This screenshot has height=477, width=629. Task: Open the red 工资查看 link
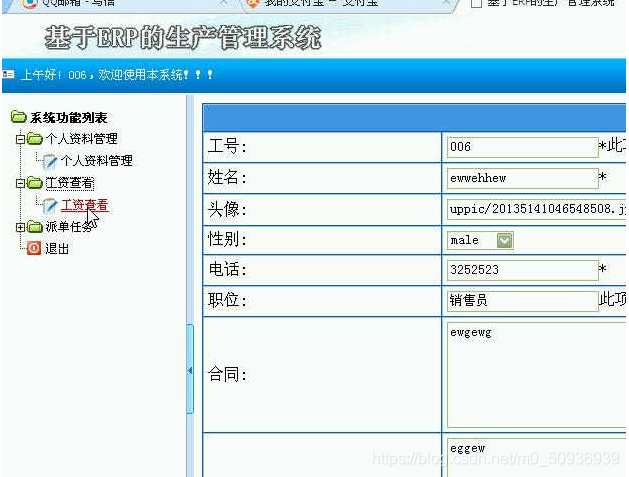tap(84, 205)
